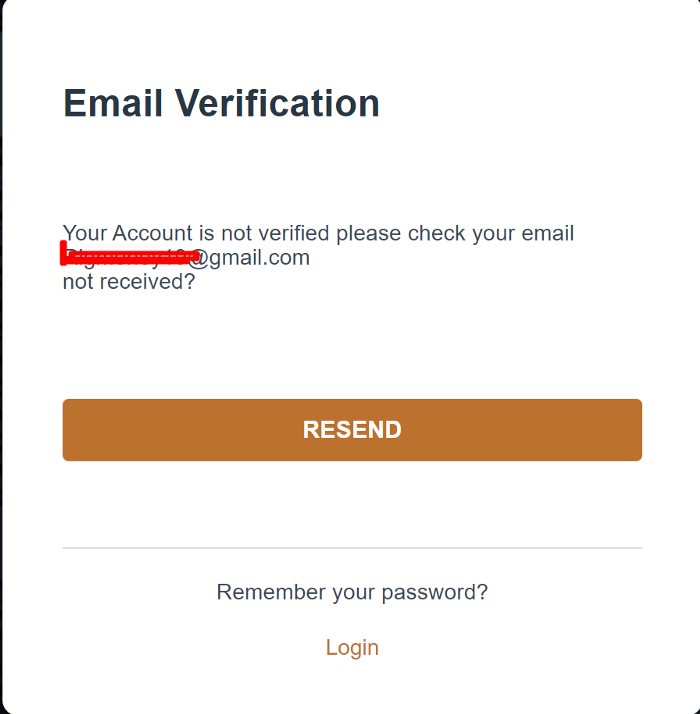Click the "not received?" text

tap(129, 282)
